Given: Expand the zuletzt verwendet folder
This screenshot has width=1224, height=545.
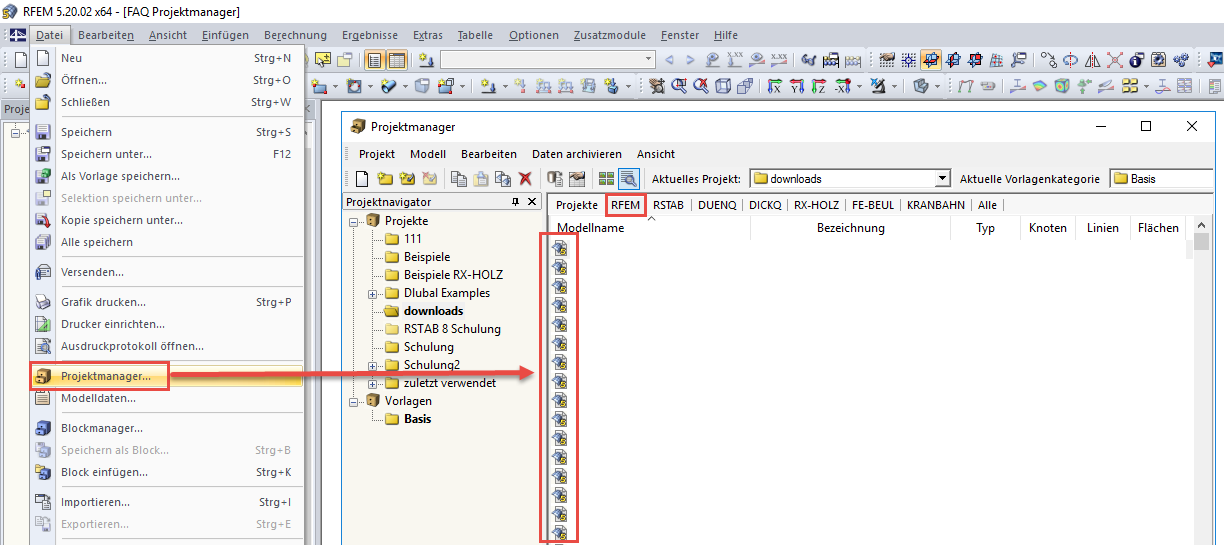Looking at the screenshot, I should pos(373,384).
